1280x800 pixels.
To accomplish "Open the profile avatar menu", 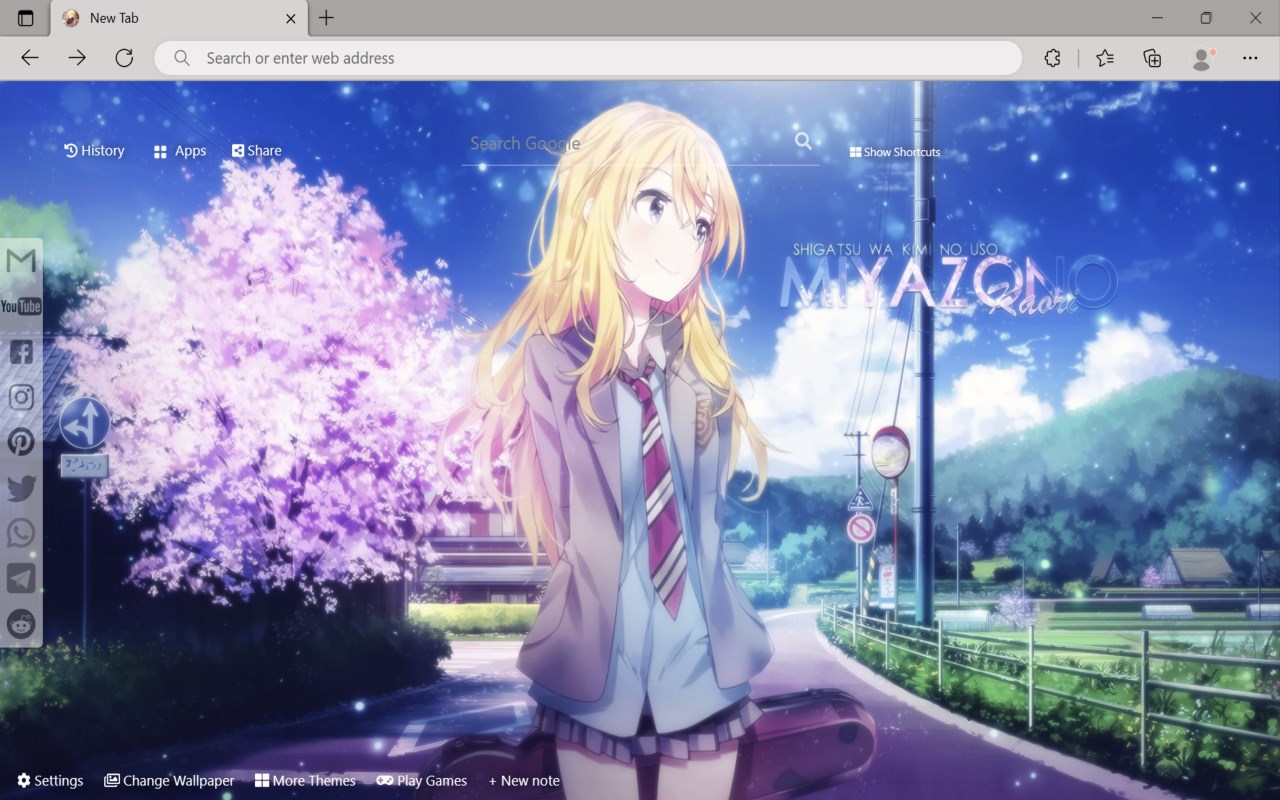I will [x=1202, y=58].
